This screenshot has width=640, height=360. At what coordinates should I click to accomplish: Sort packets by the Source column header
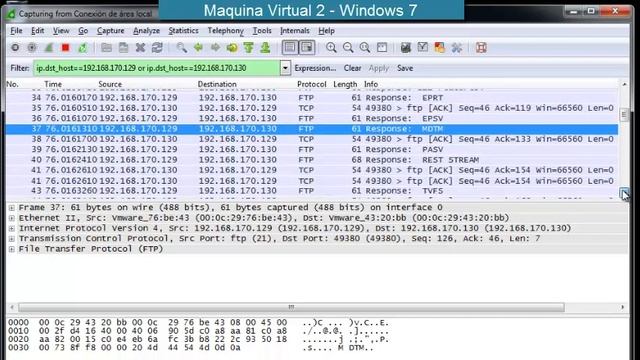tap(110, 84)
